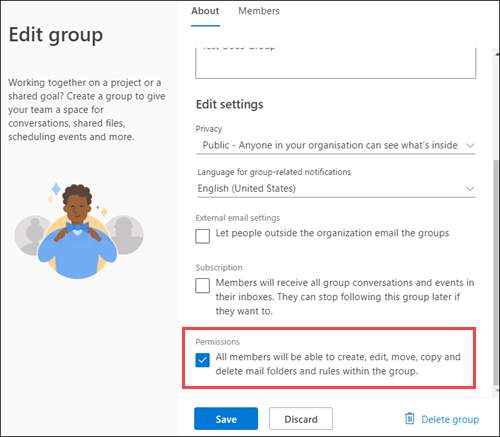This screenshot has height=437, width=500.
Task: Click the trash can icon
Action: point(410,418)
